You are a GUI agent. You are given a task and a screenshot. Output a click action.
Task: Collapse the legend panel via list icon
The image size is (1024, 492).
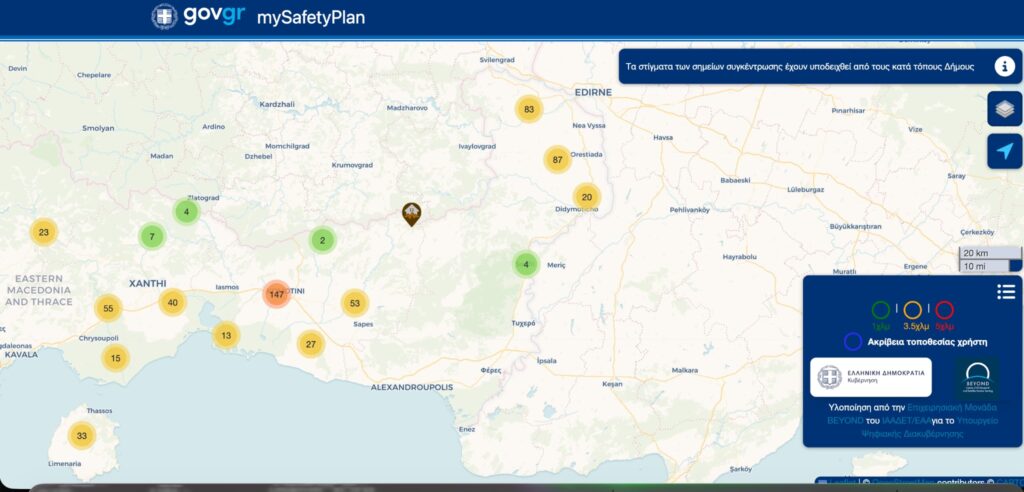[1005, 291]
